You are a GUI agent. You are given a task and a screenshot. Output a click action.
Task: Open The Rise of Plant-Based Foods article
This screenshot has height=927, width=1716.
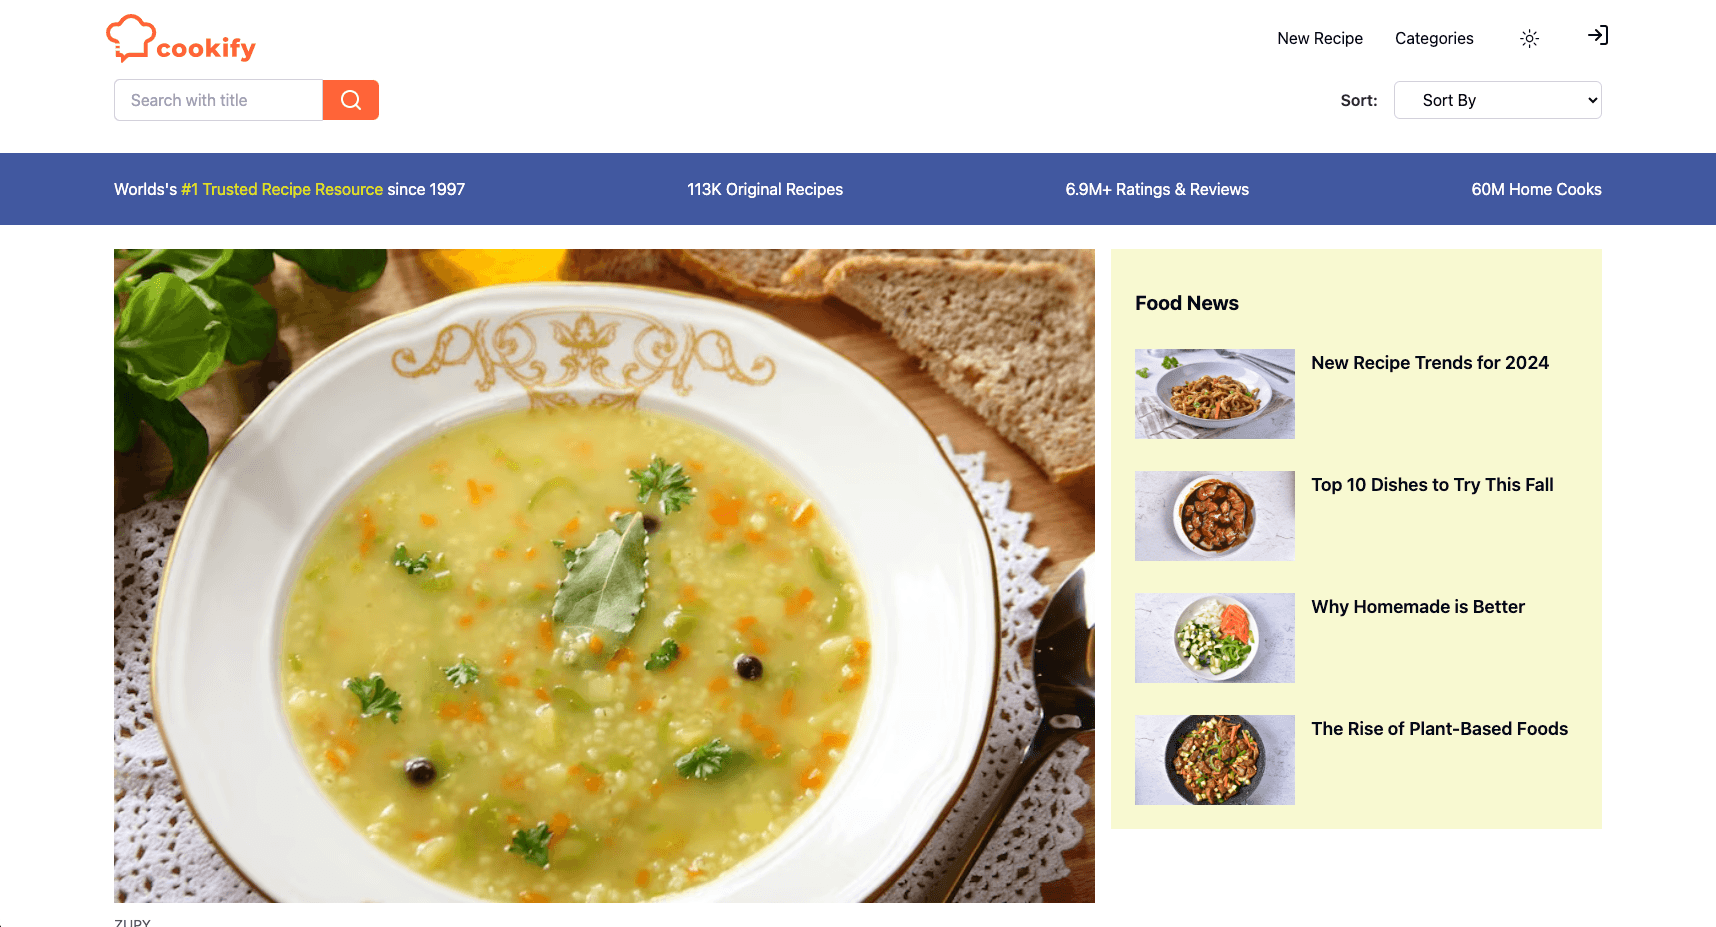point(1440,729)
